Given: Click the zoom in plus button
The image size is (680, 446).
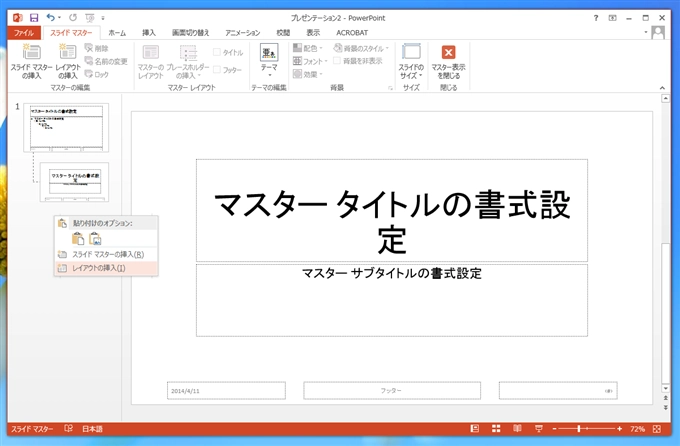Looking at the screenshot, I should tap(620, 429).
